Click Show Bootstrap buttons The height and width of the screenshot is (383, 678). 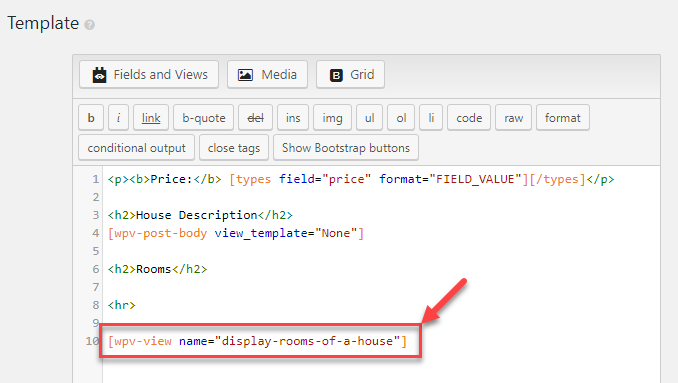point(346,148)
